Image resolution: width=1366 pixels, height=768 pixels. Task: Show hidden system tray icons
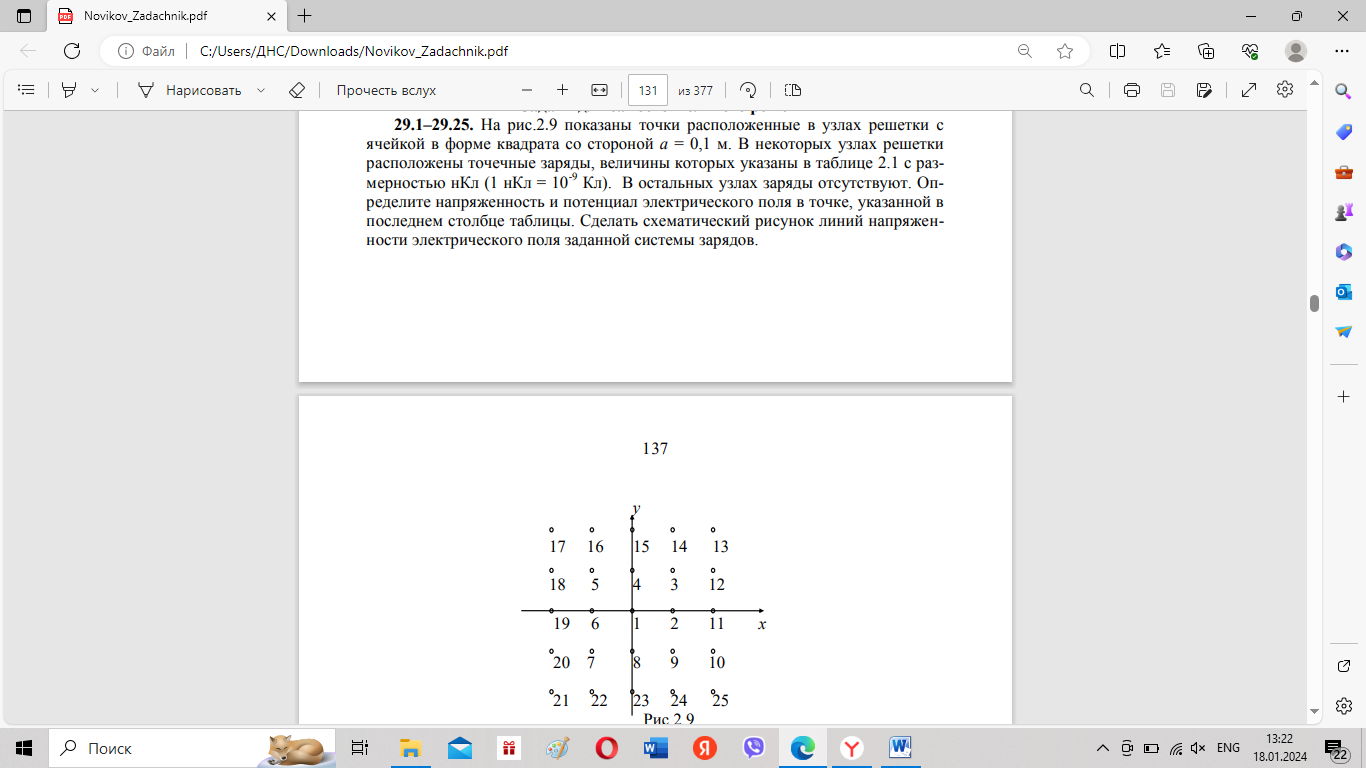pyautogui.click(x=1103, y=748)
